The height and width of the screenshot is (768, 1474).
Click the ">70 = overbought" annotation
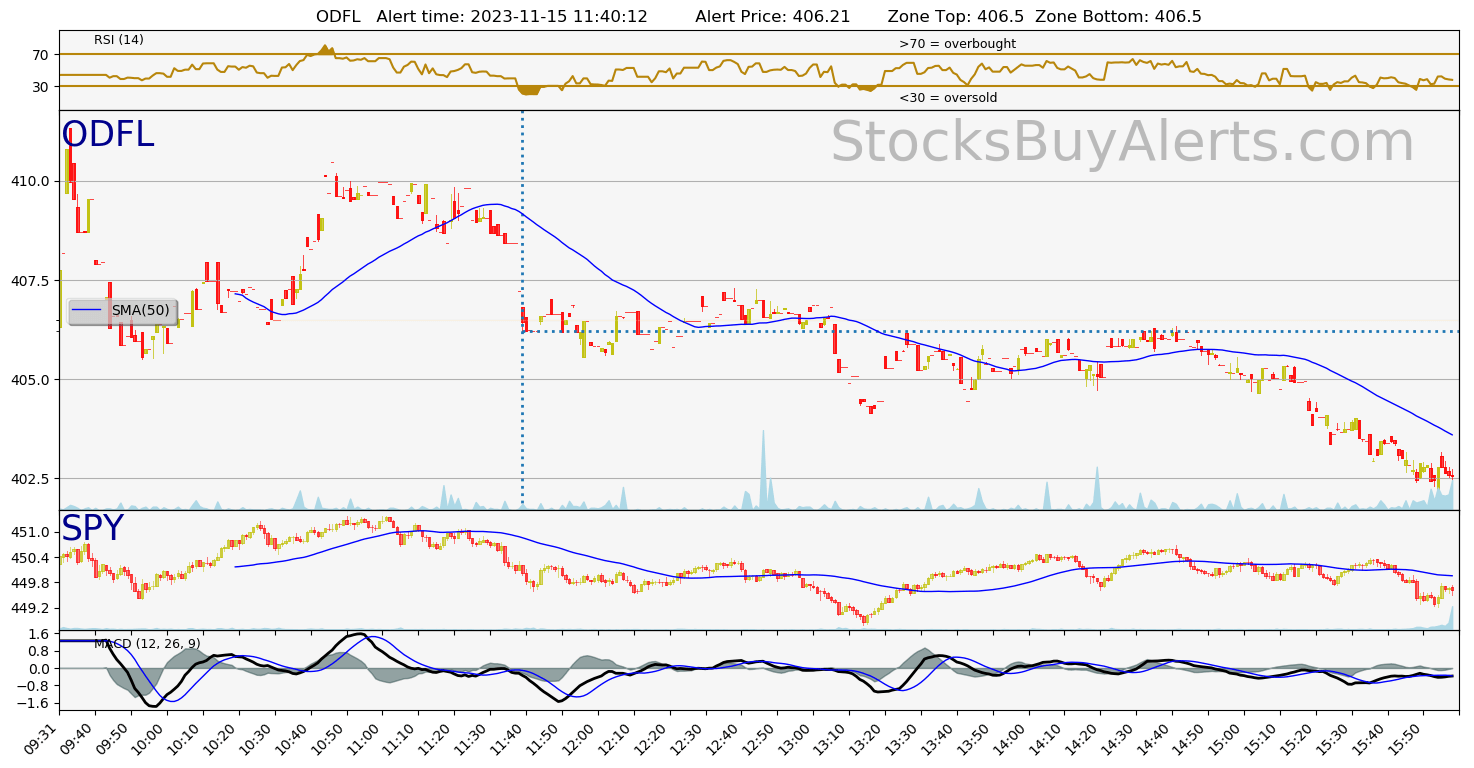[957, 44]
